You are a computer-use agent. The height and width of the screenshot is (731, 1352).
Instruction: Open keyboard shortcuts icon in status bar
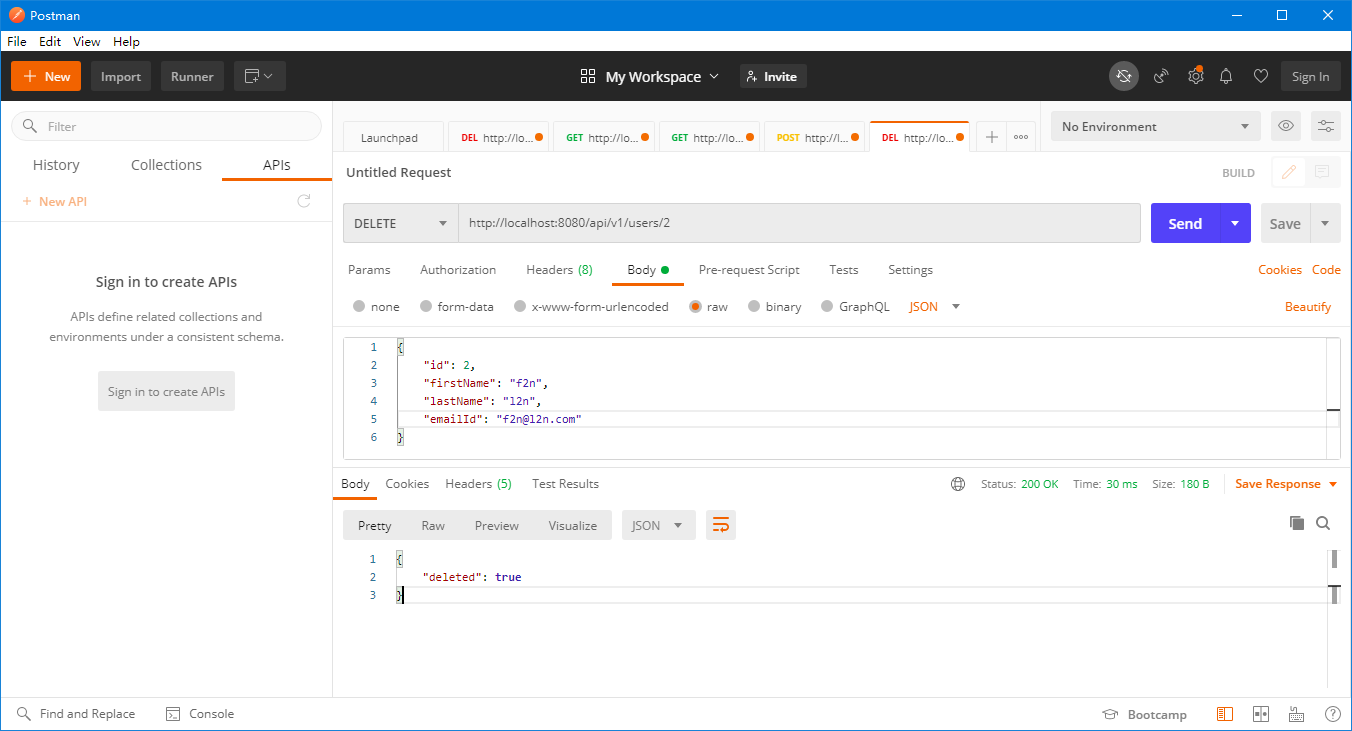[1297, 714]
